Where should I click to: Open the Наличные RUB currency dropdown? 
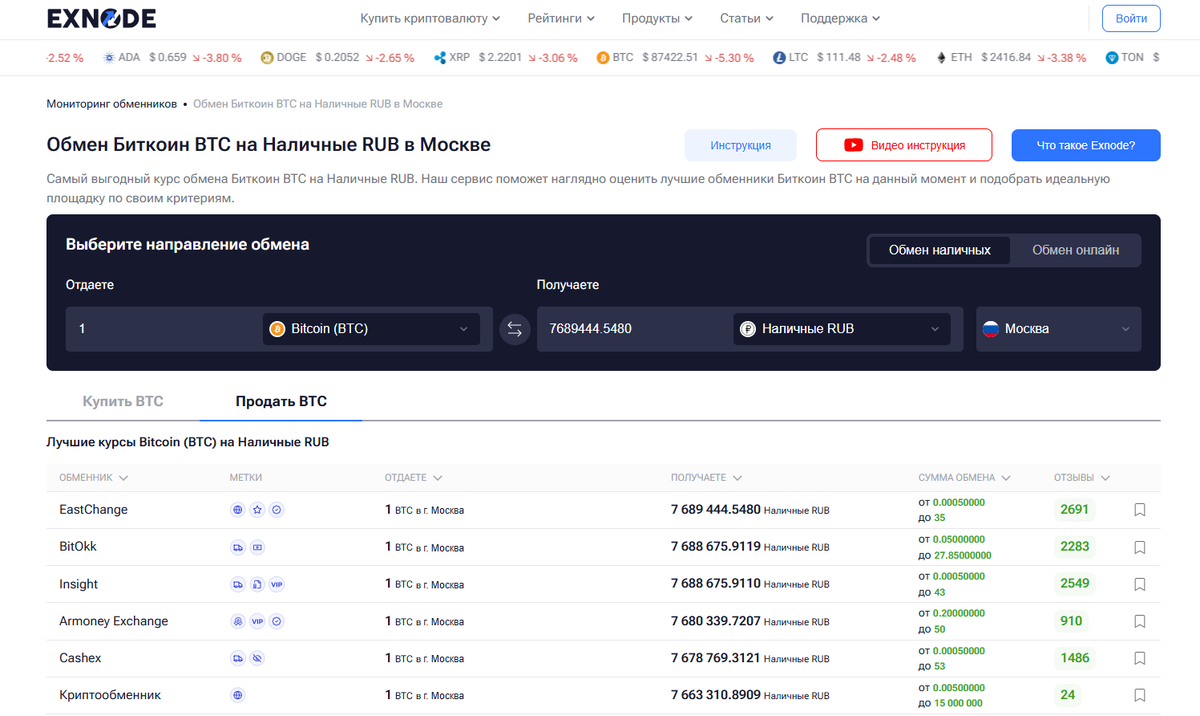click(841, 328)
